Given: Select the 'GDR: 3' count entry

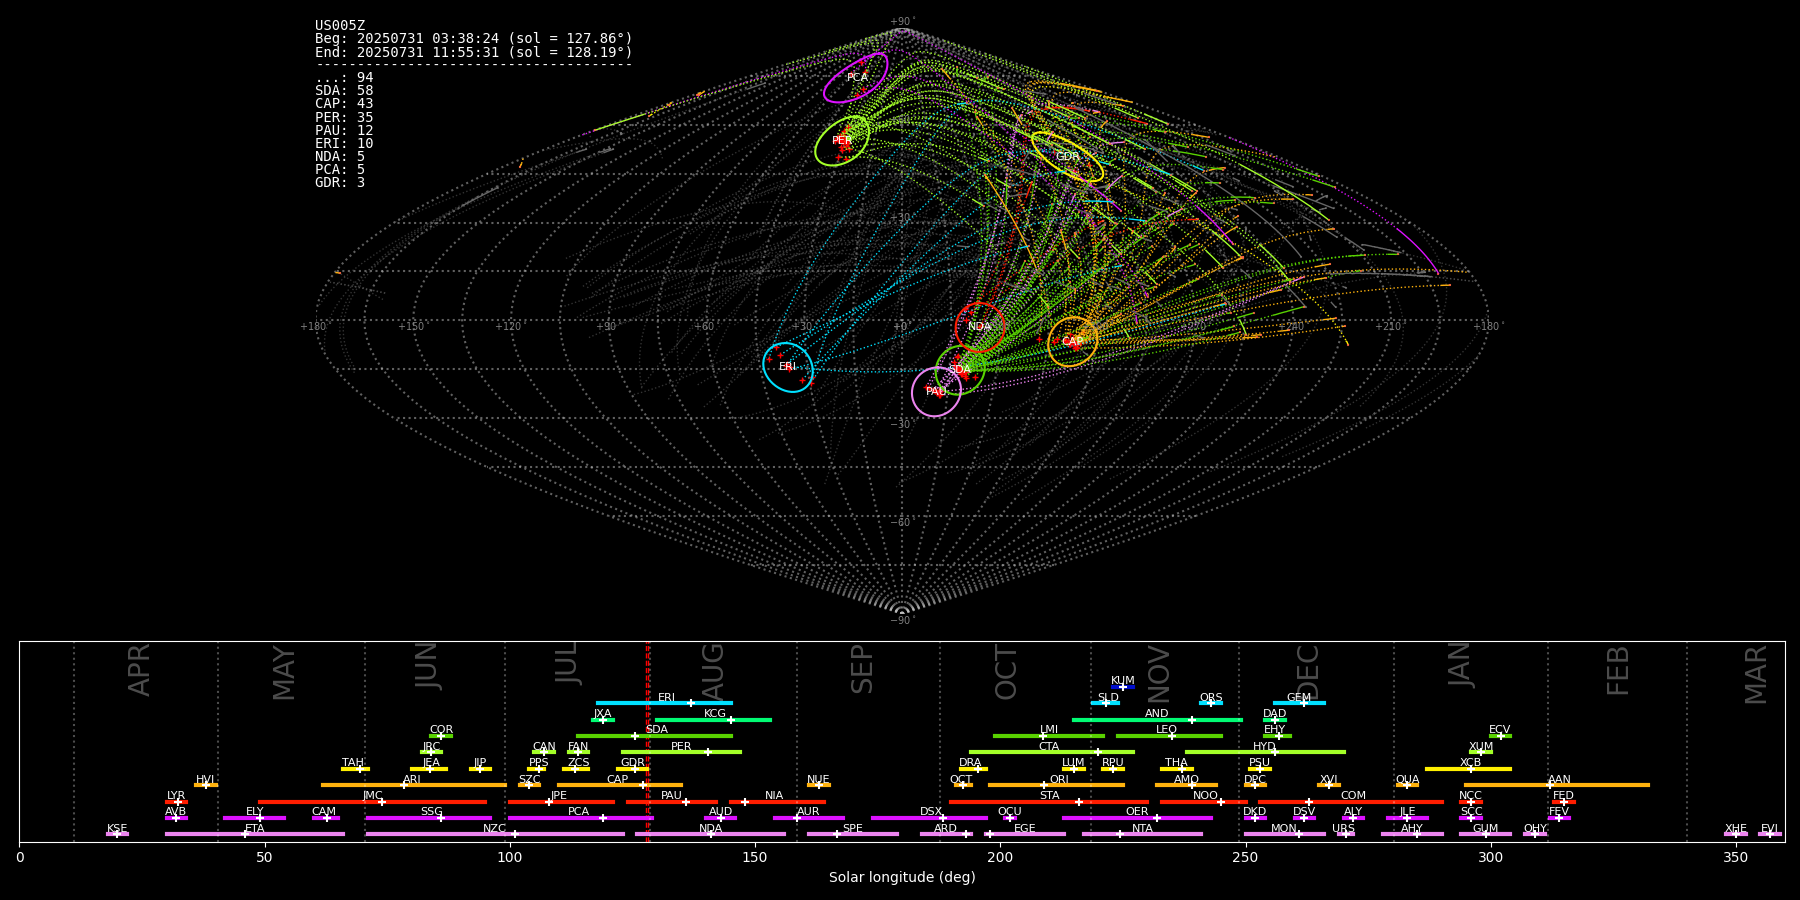Looking at the screenshot, I should tap(340, 183).
